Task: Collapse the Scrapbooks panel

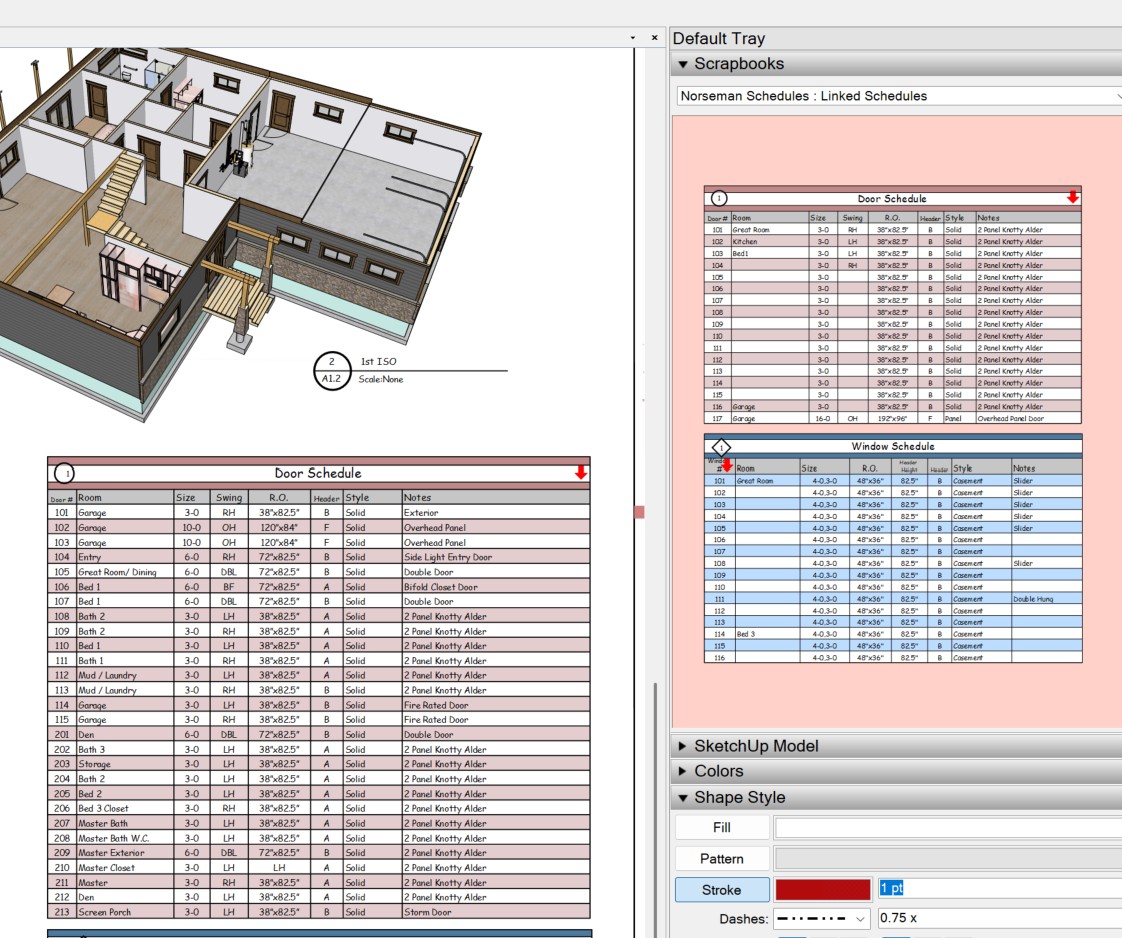Action: [683, 64]
